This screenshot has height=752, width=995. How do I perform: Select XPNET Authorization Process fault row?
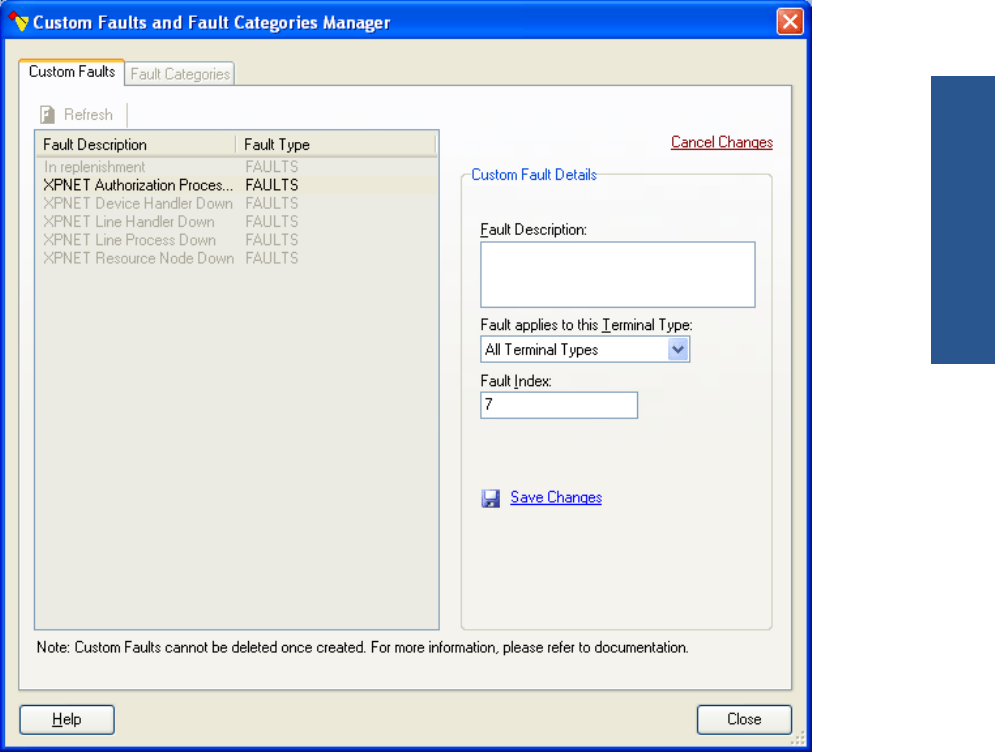click(138, 185)
